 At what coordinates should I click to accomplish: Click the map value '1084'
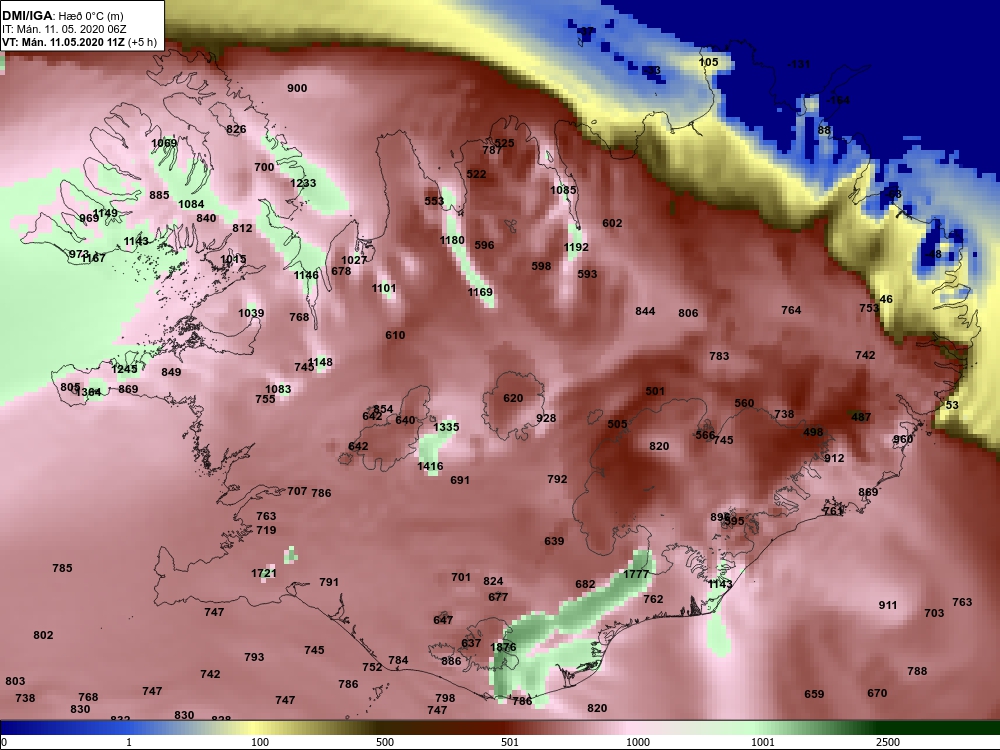pos(191,204)
